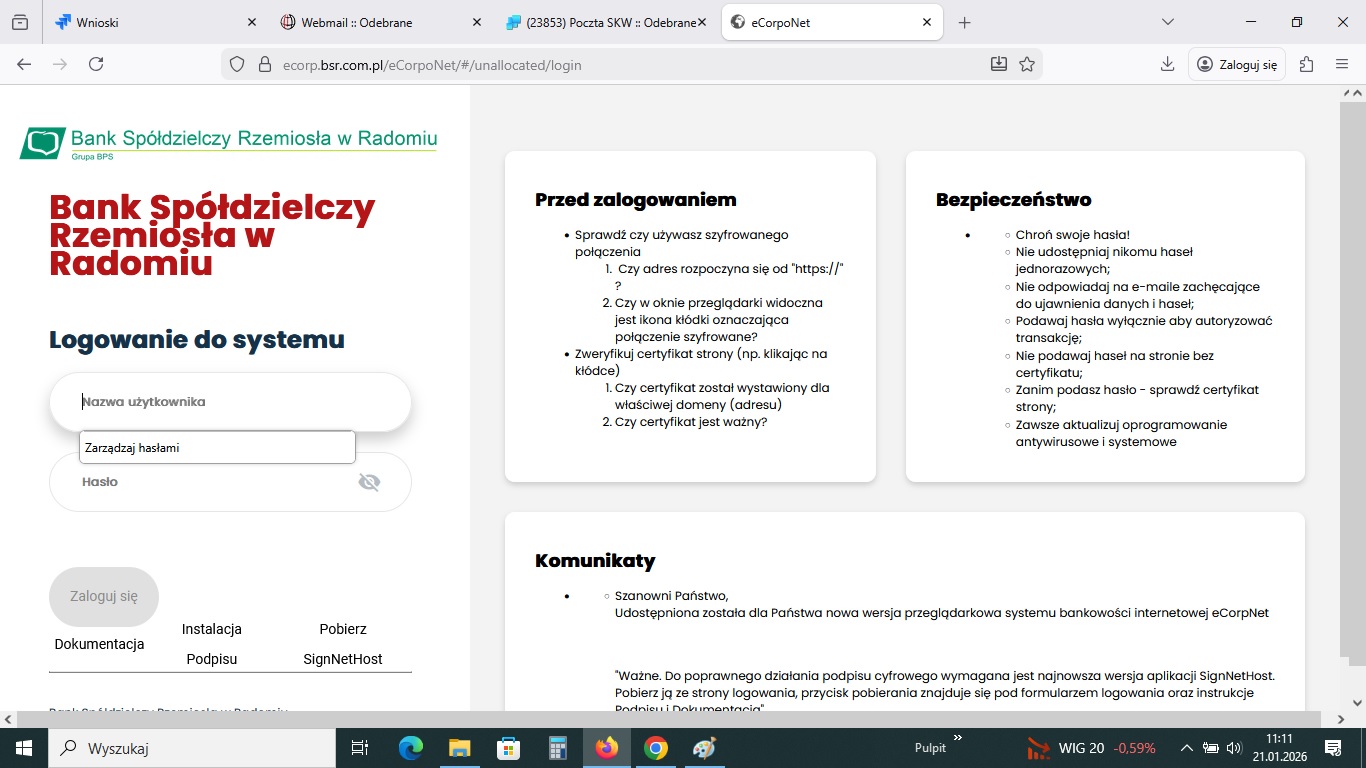Open the Extensions puzzle icon
Screen dimensions: 1366x768
[x=1306, y=64]
